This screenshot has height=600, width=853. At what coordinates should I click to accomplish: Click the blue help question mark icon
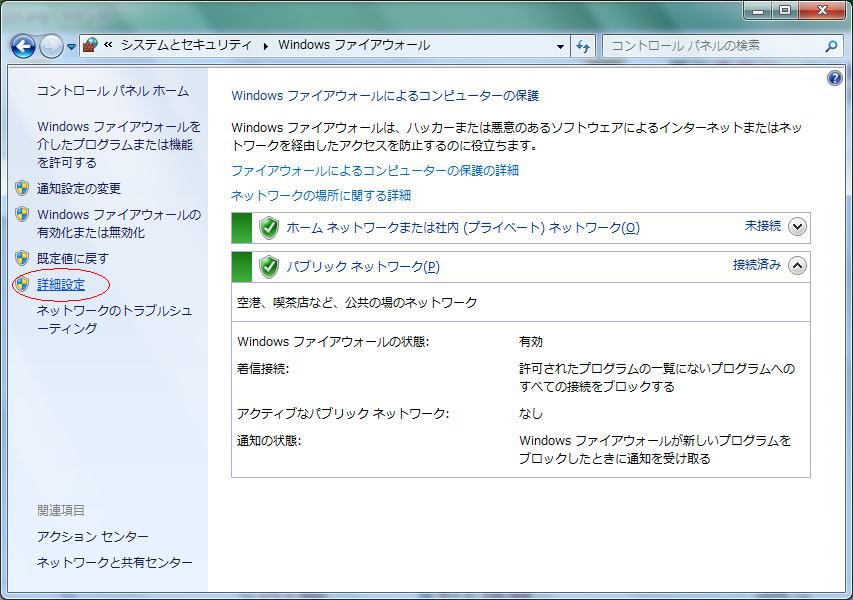click(835, 78)
